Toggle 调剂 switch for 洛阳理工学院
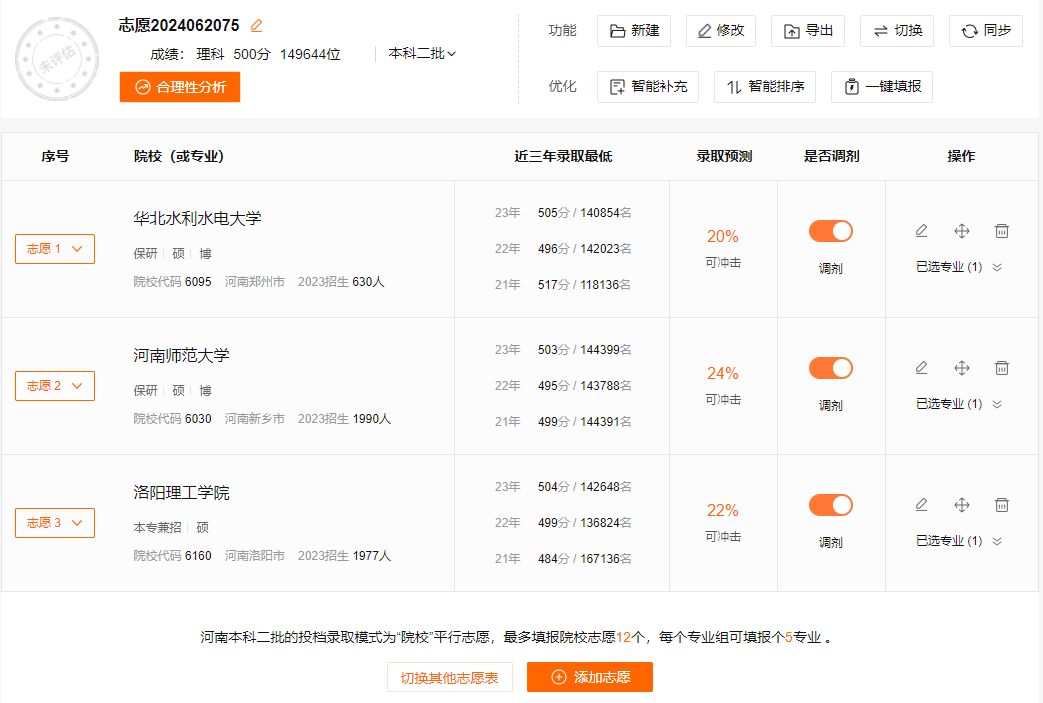The image size is (1043, 703). (x=831, y=505)
